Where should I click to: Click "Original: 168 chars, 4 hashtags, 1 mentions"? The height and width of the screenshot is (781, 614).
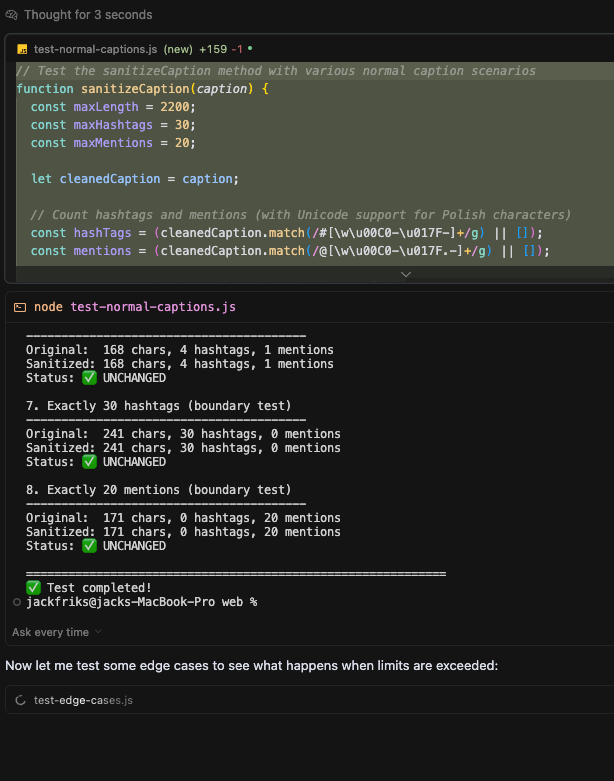point(180,350)
